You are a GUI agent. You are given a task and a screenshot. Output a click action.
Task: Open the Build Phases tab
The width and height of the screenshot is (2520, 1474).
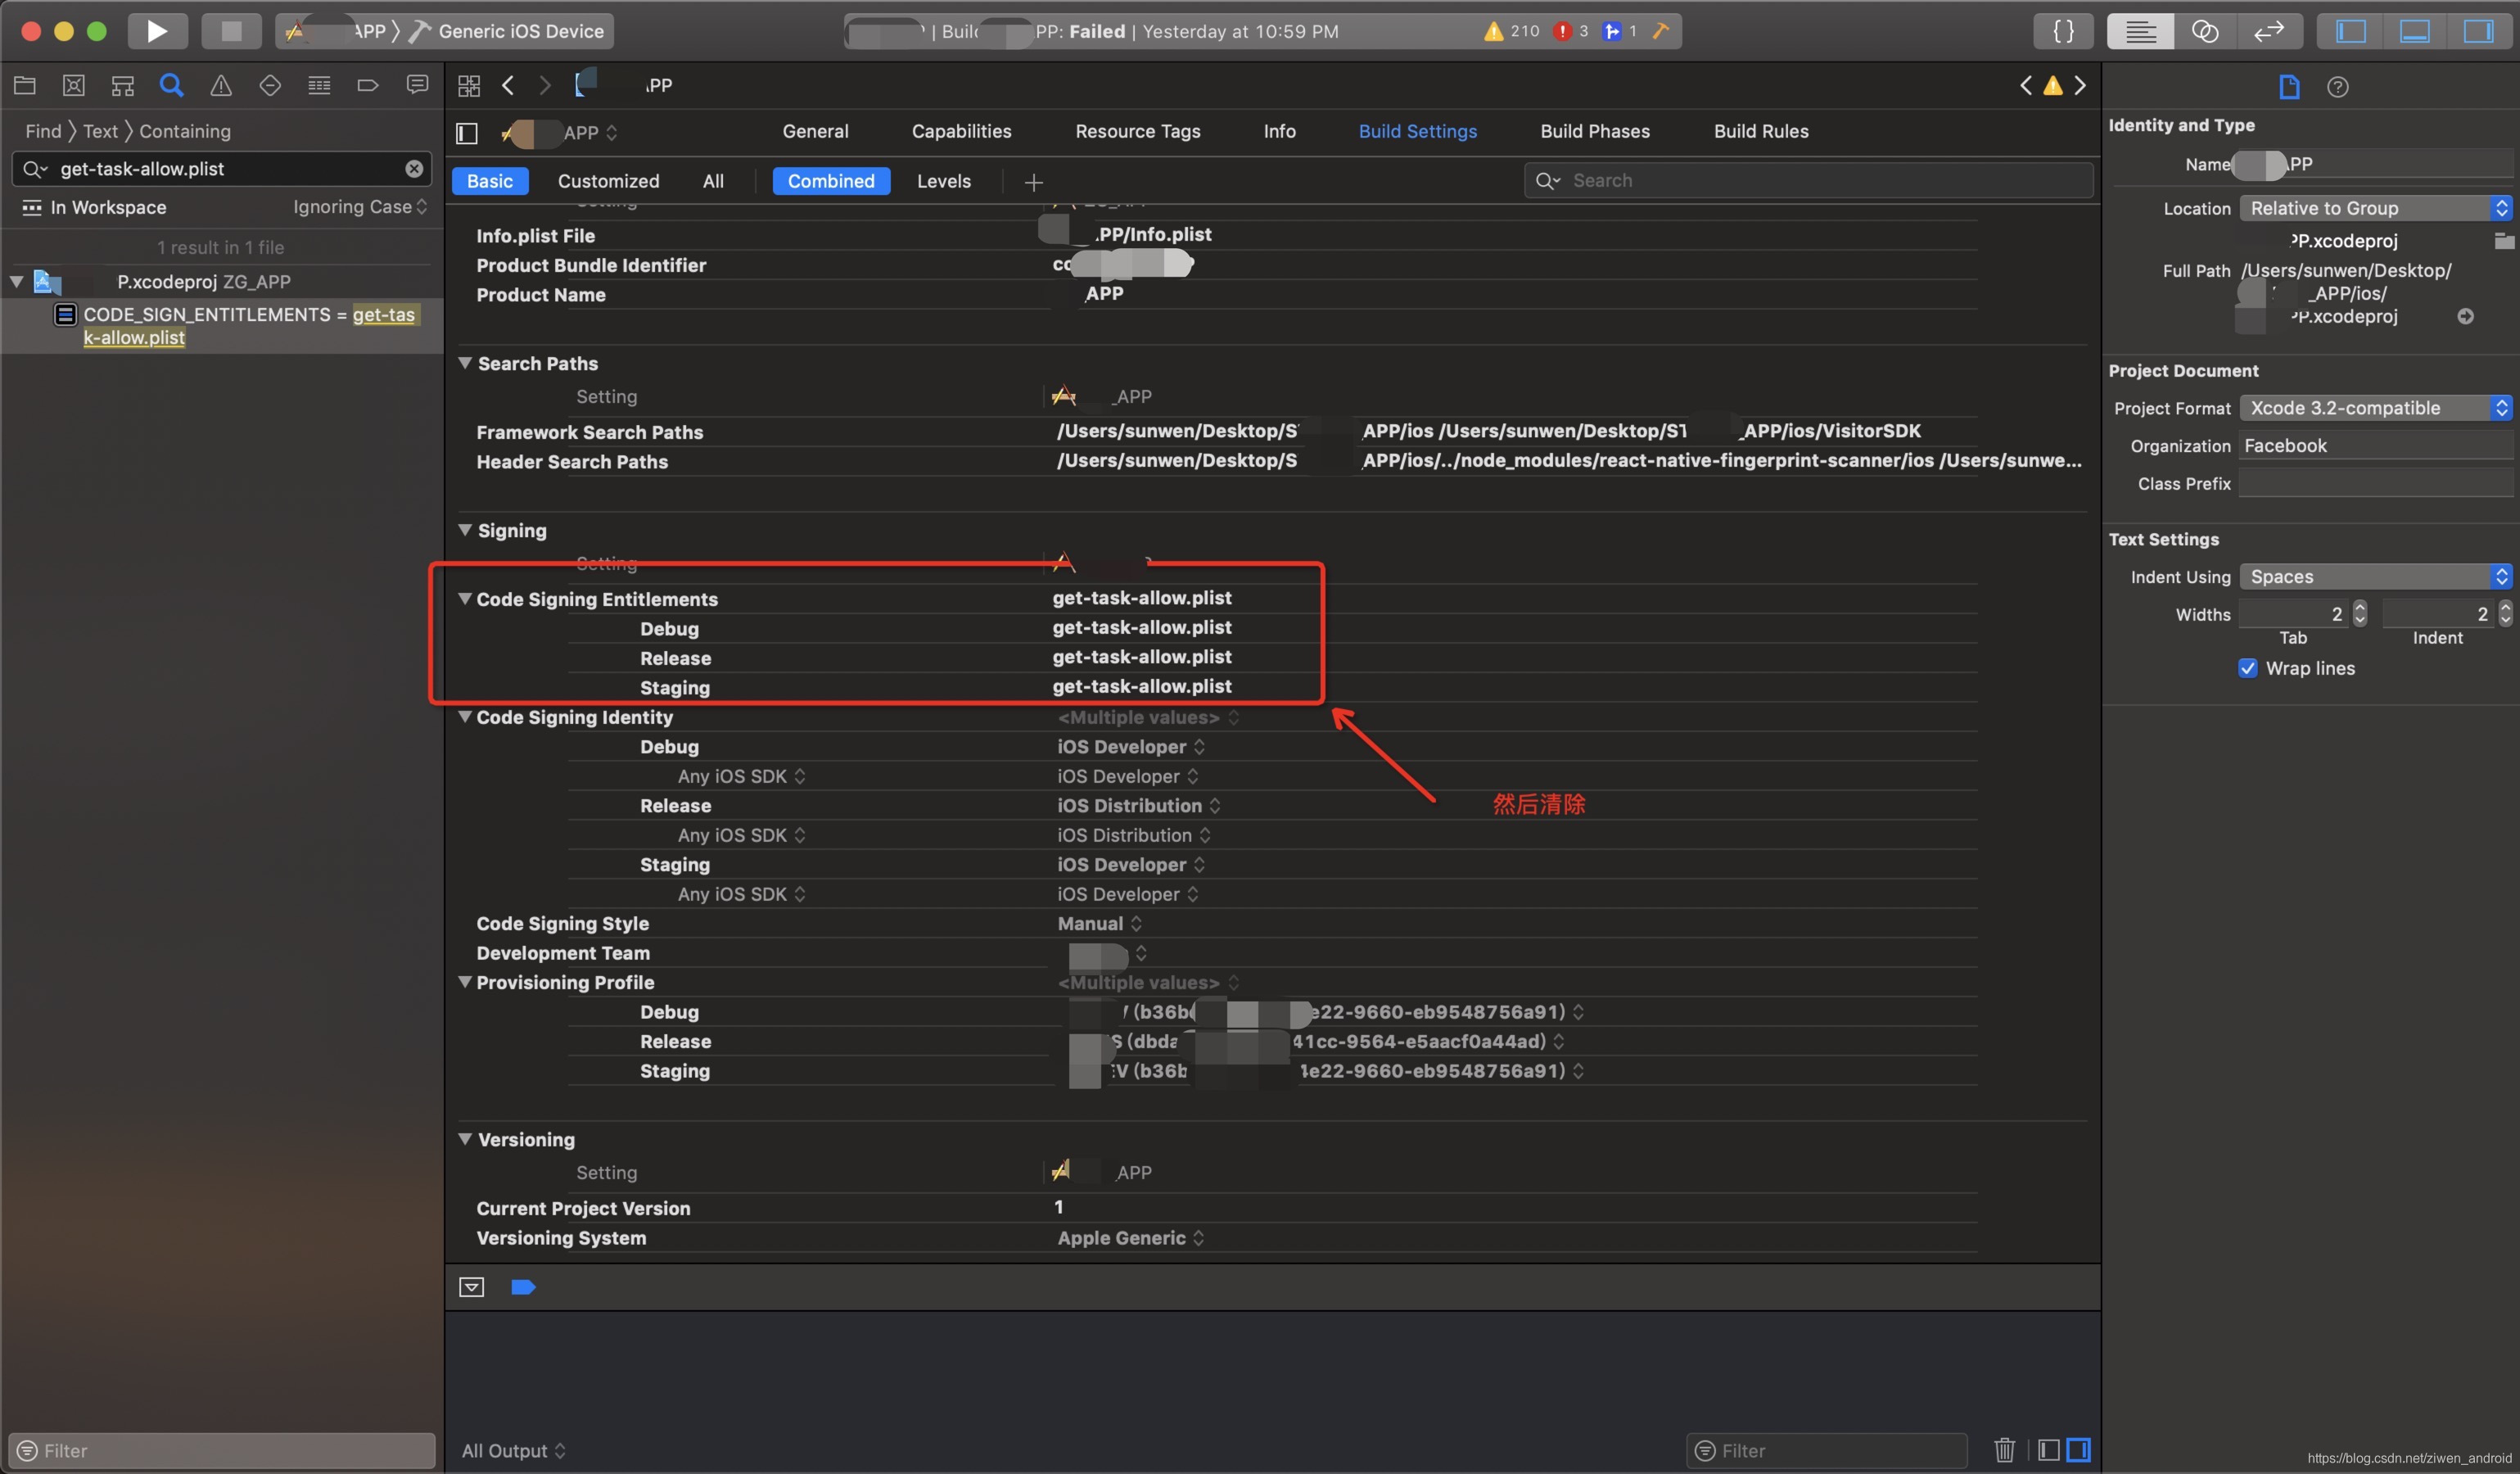pyautogui.click(x=1595, y=131)
